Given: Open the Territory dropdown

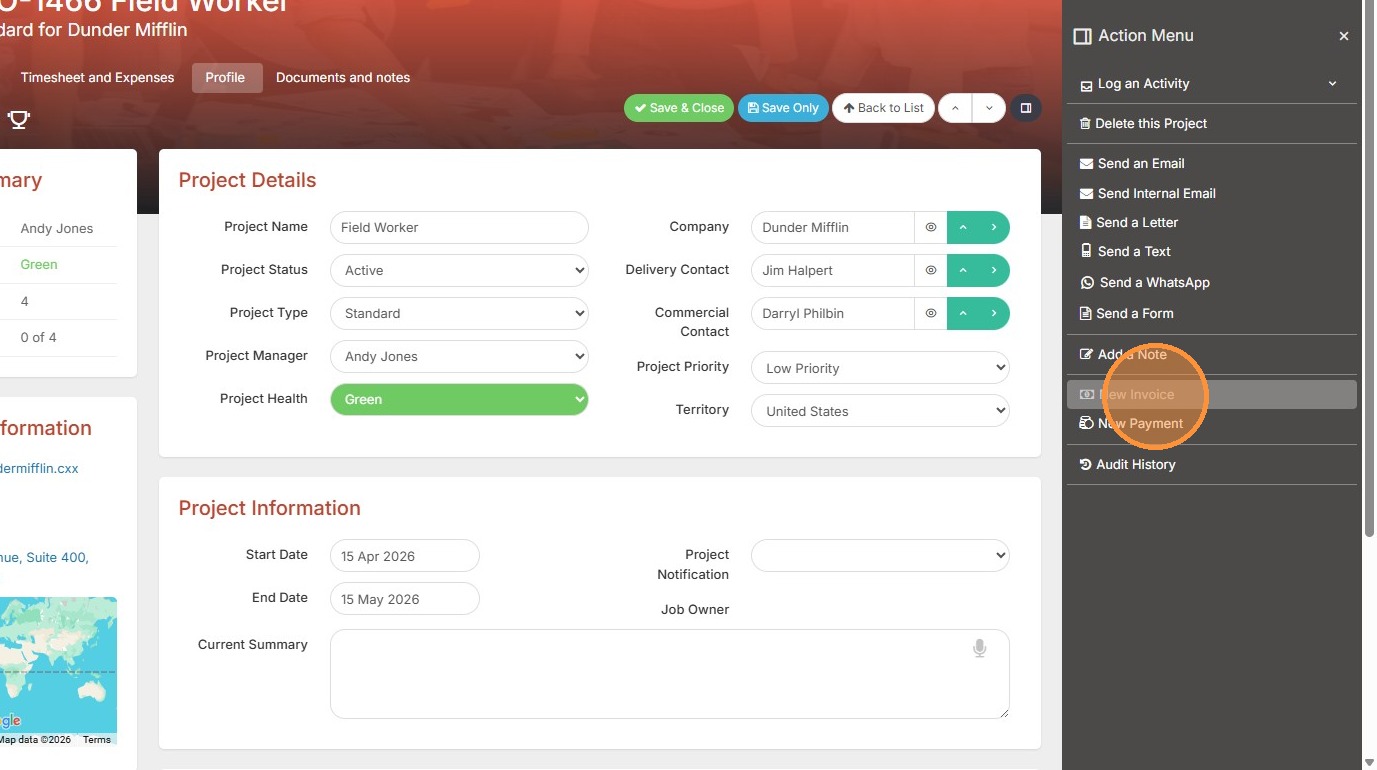Looking at the screenshot, I should point(880,411).
